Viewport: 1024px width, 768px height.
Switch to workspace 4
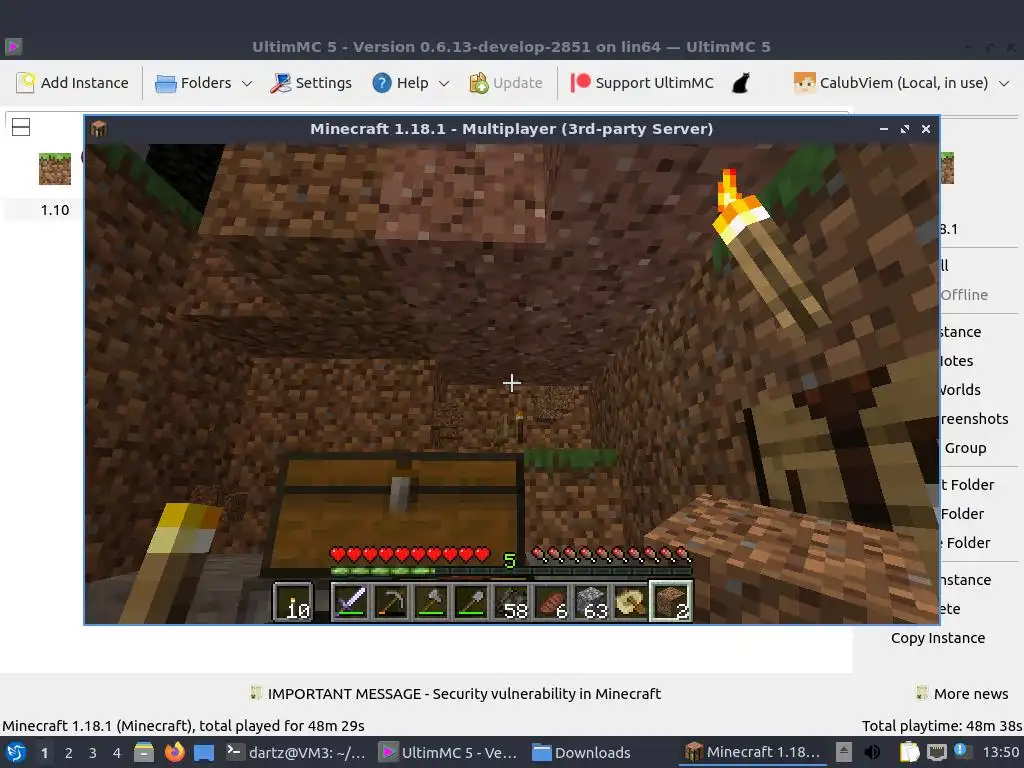point(117,753)
